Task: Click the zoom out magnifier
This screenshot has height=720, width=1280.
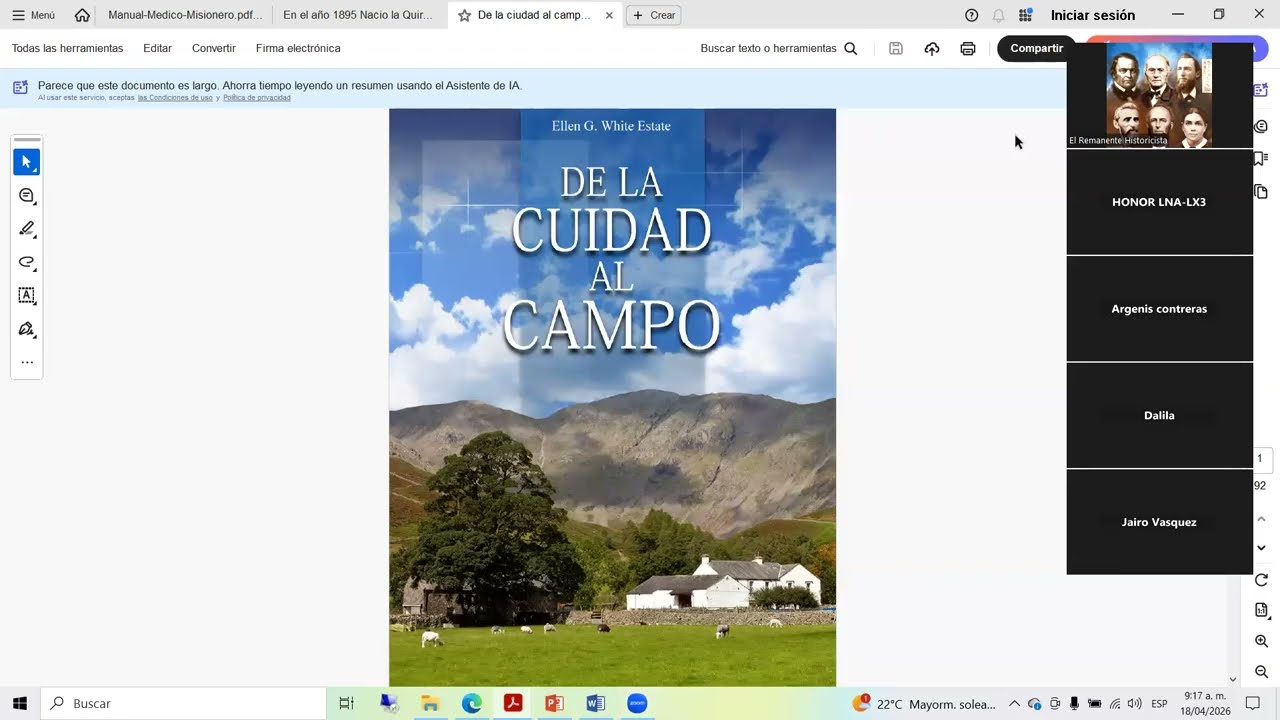Action: pyautogui.click(x=1261, y=672)
